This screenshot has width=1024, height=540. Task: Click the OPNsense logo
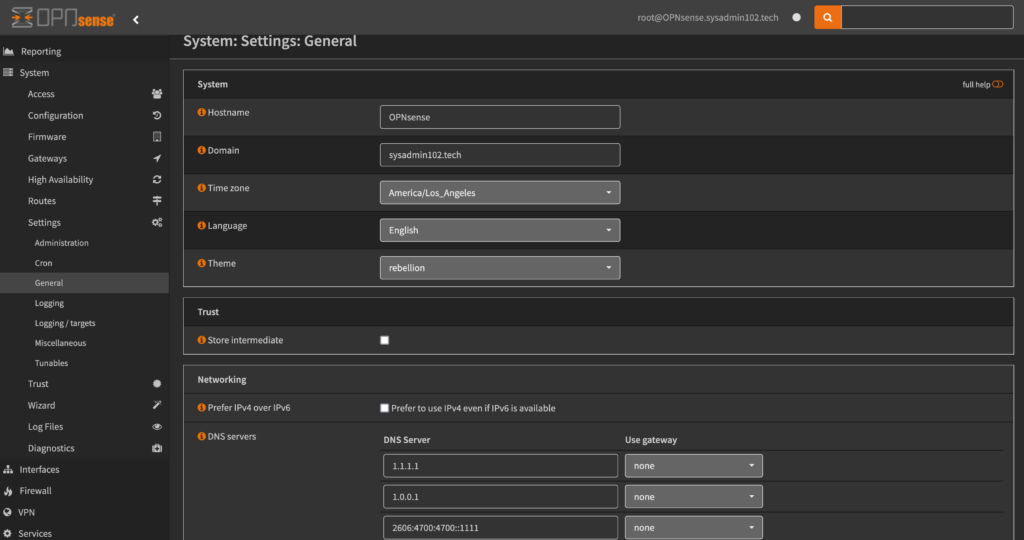(x=63, y=18)
